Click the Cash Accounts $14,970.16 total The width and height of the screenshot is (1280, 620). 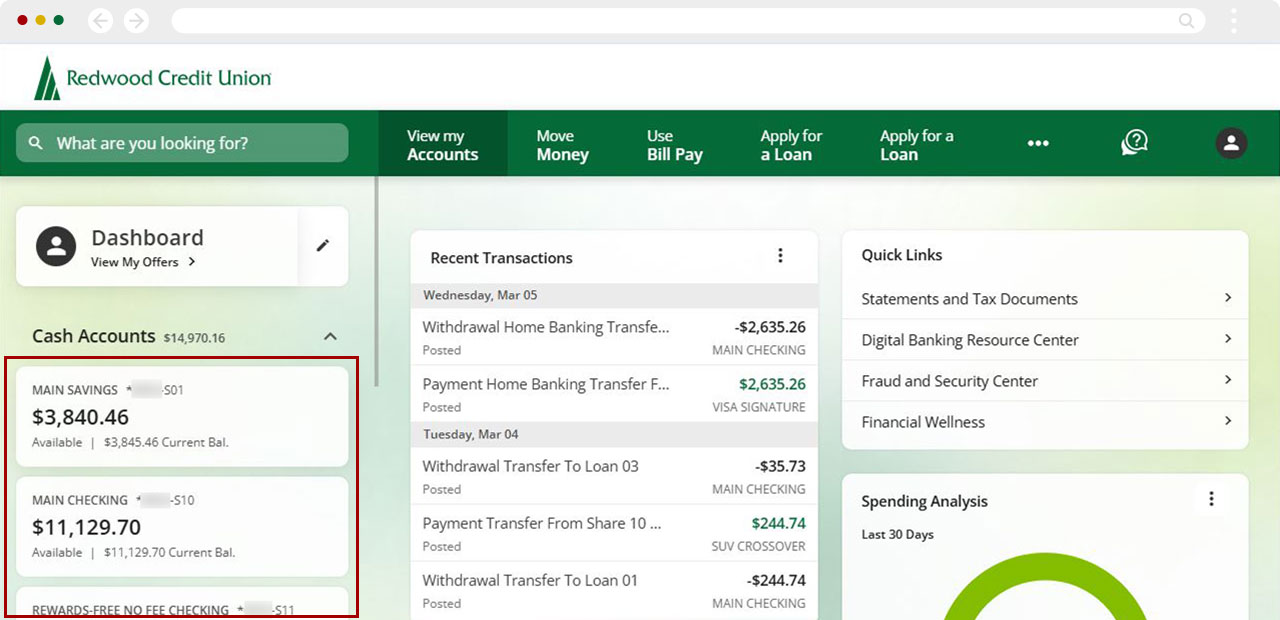194,338
